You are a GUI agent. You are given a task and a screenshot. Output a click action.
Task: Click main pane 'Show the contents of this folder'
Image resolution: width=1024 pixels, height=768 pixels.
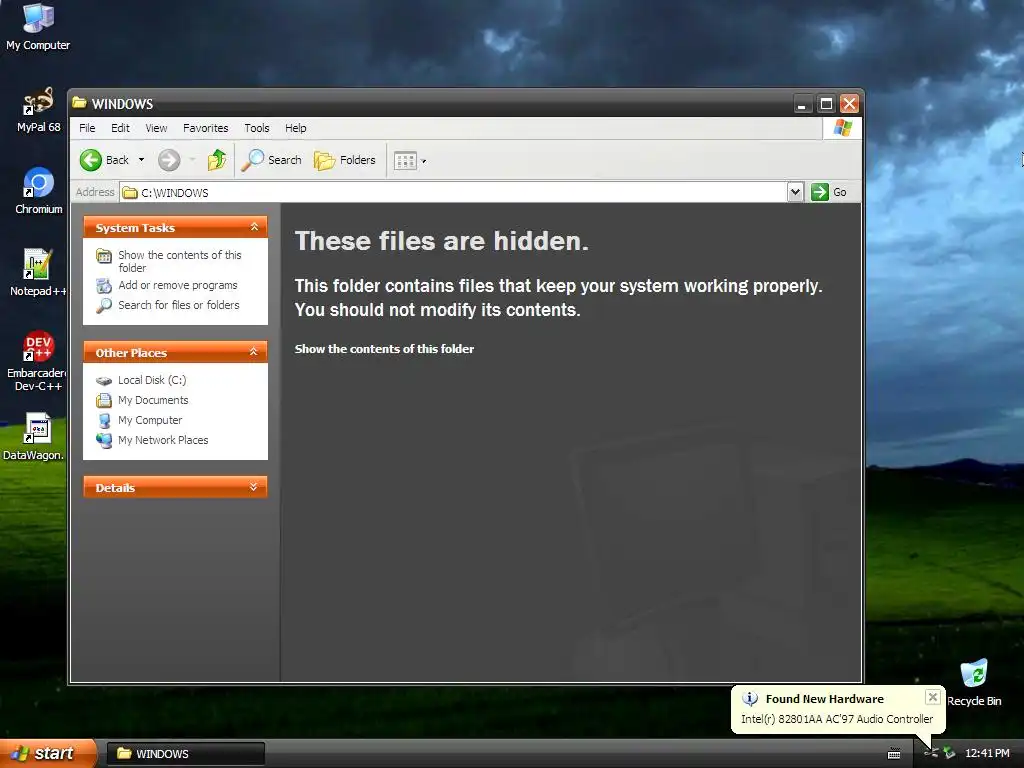[384, 349]
